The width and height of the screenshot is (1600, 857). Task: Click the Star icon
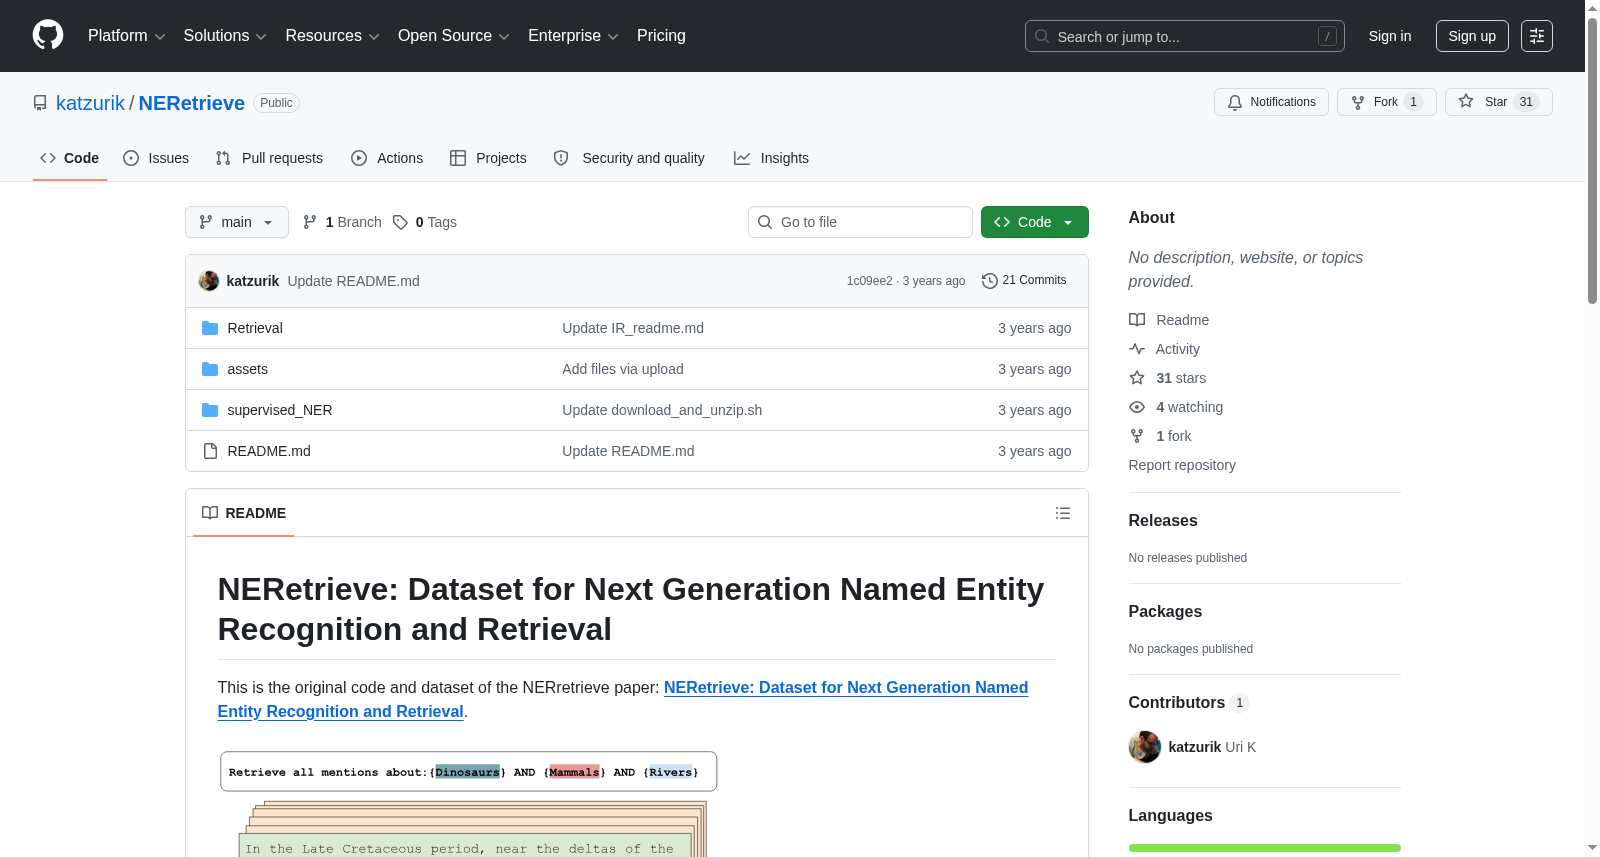coord(1466,101)
